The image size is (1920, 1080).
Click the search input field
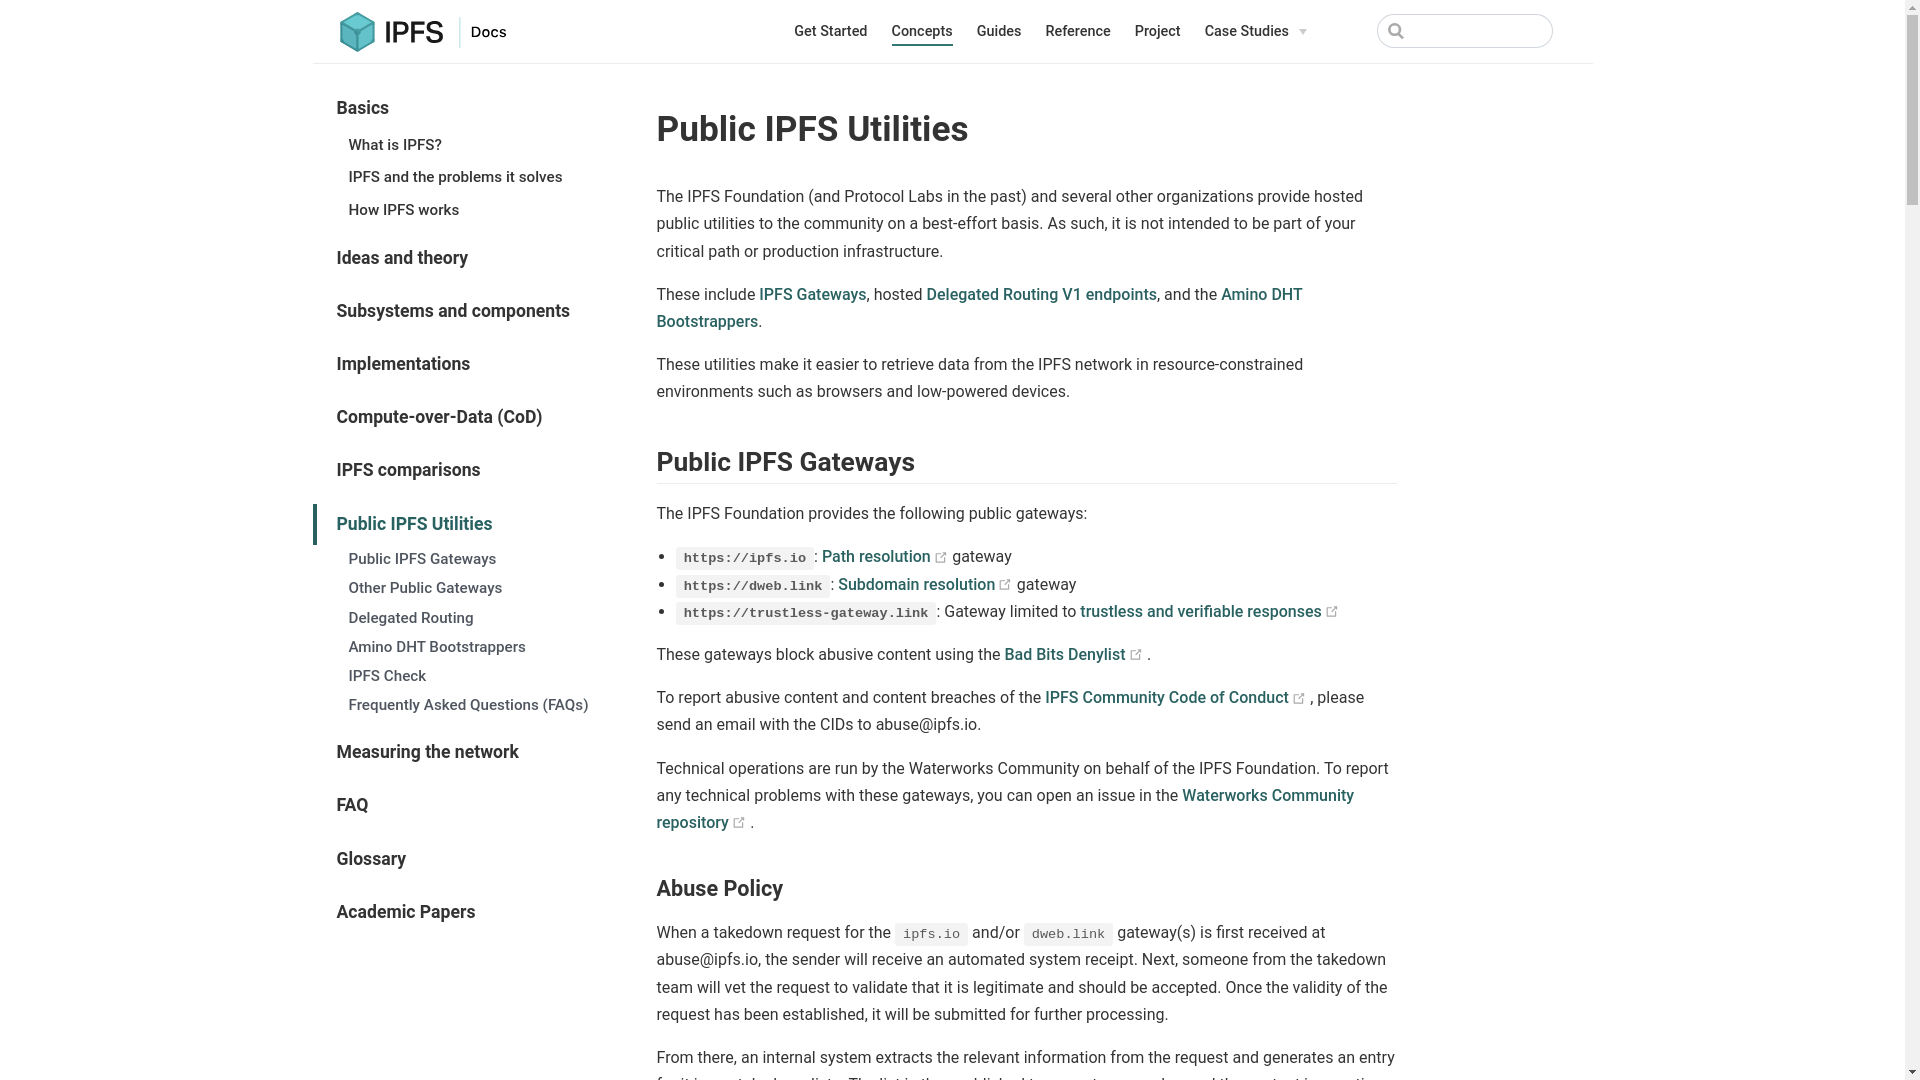1464,31
